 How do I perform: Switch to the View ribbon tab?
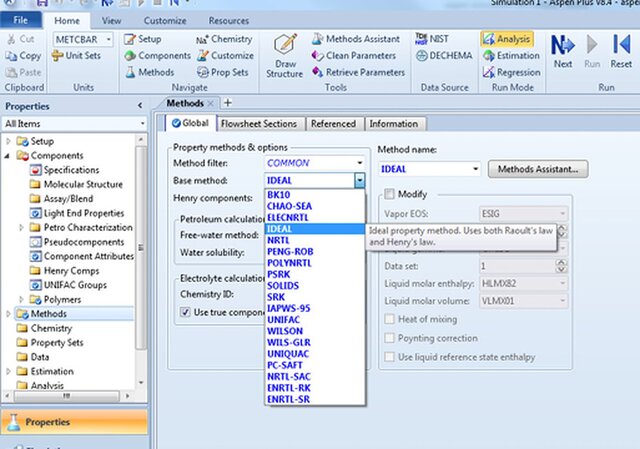[111, 20]
